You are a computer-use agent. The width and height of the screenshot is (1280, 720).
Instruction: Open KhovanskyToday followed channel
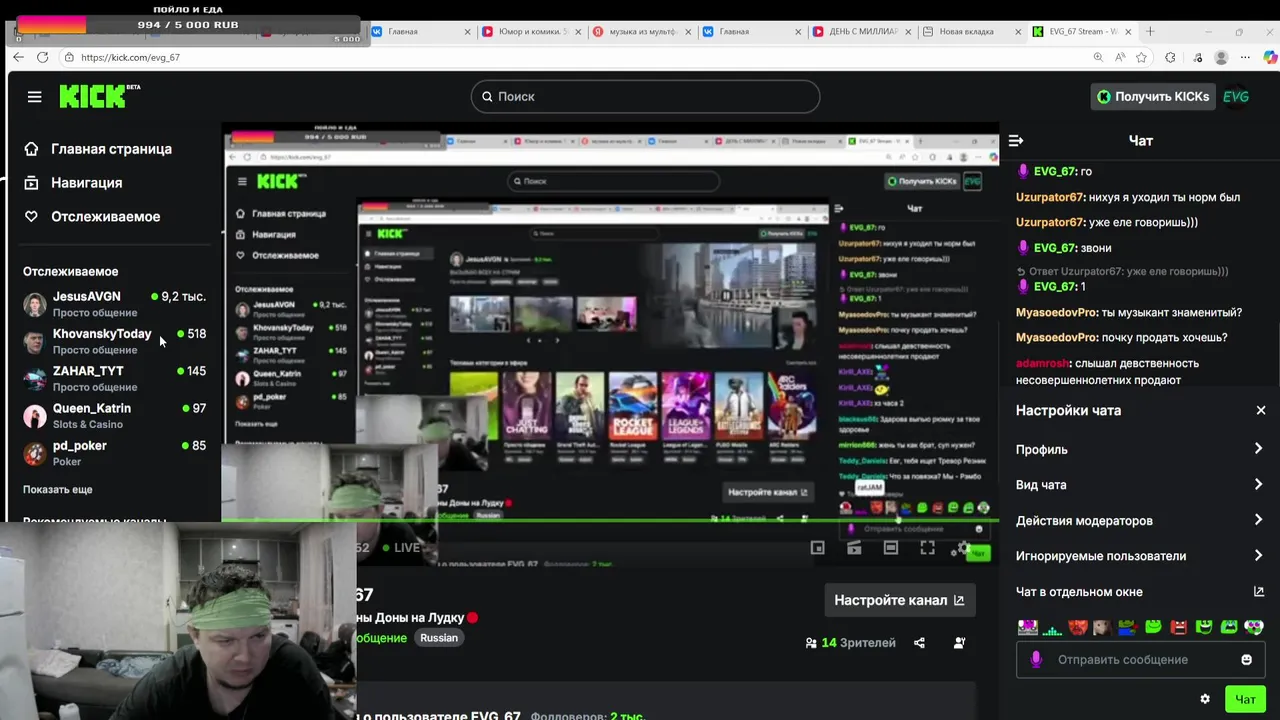coord(115,341)
